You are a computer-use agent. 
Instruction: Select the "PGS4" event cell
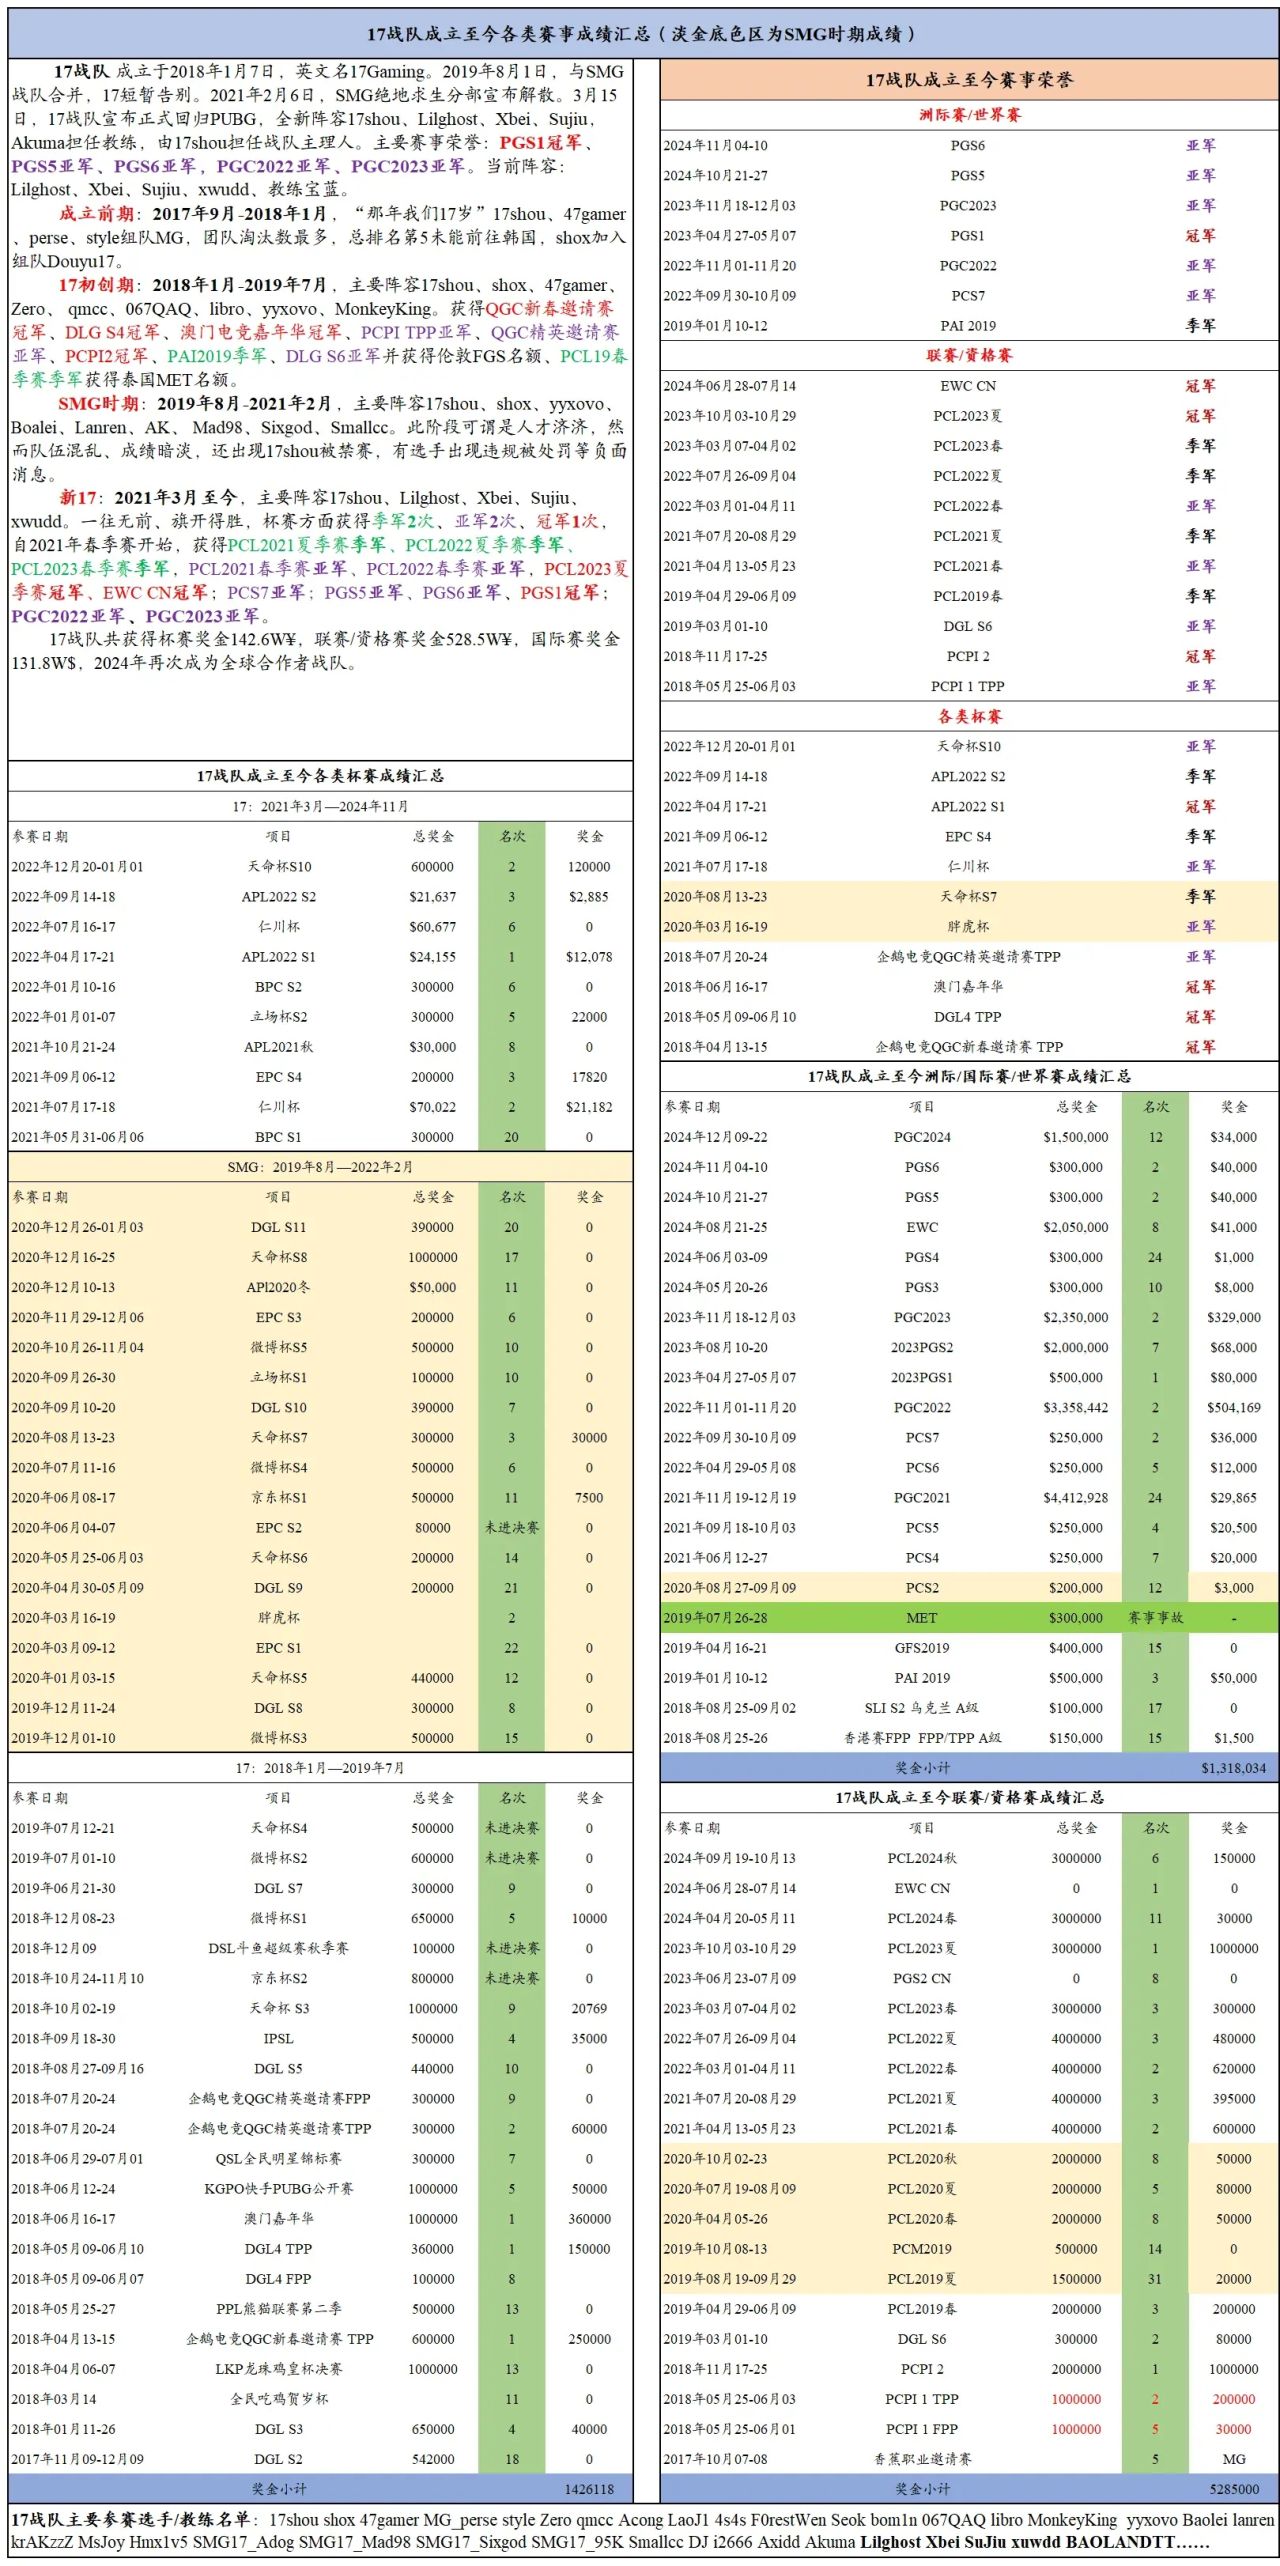pyautogui.click(x=922, y=1257)
